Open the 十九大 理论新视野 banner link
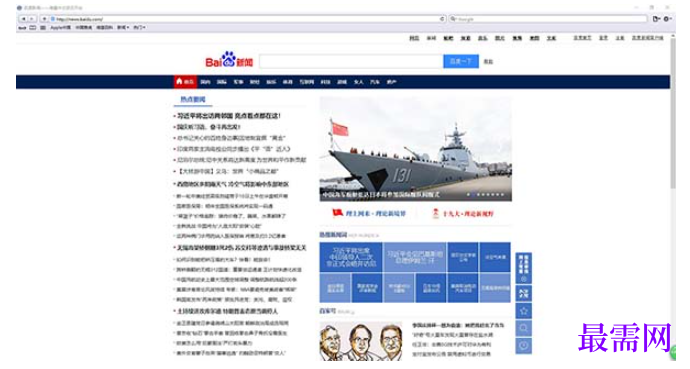Screen dimensions: 690x369 pyautogui.click(x=464, y=213)
